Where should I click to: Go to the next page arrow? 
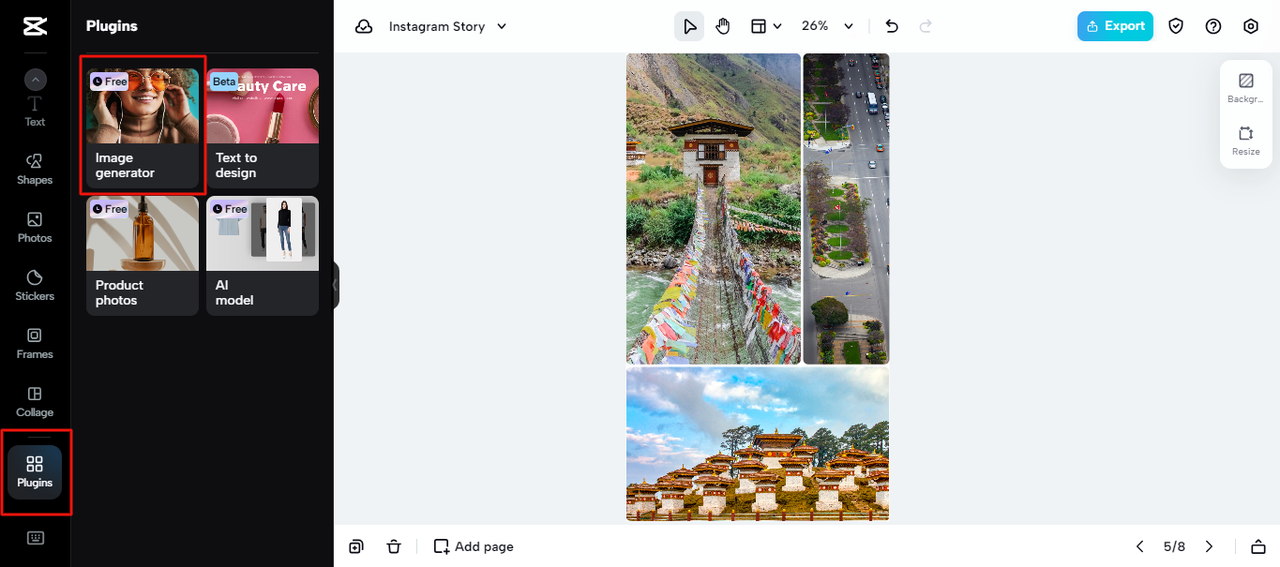tap(1208, 546)
